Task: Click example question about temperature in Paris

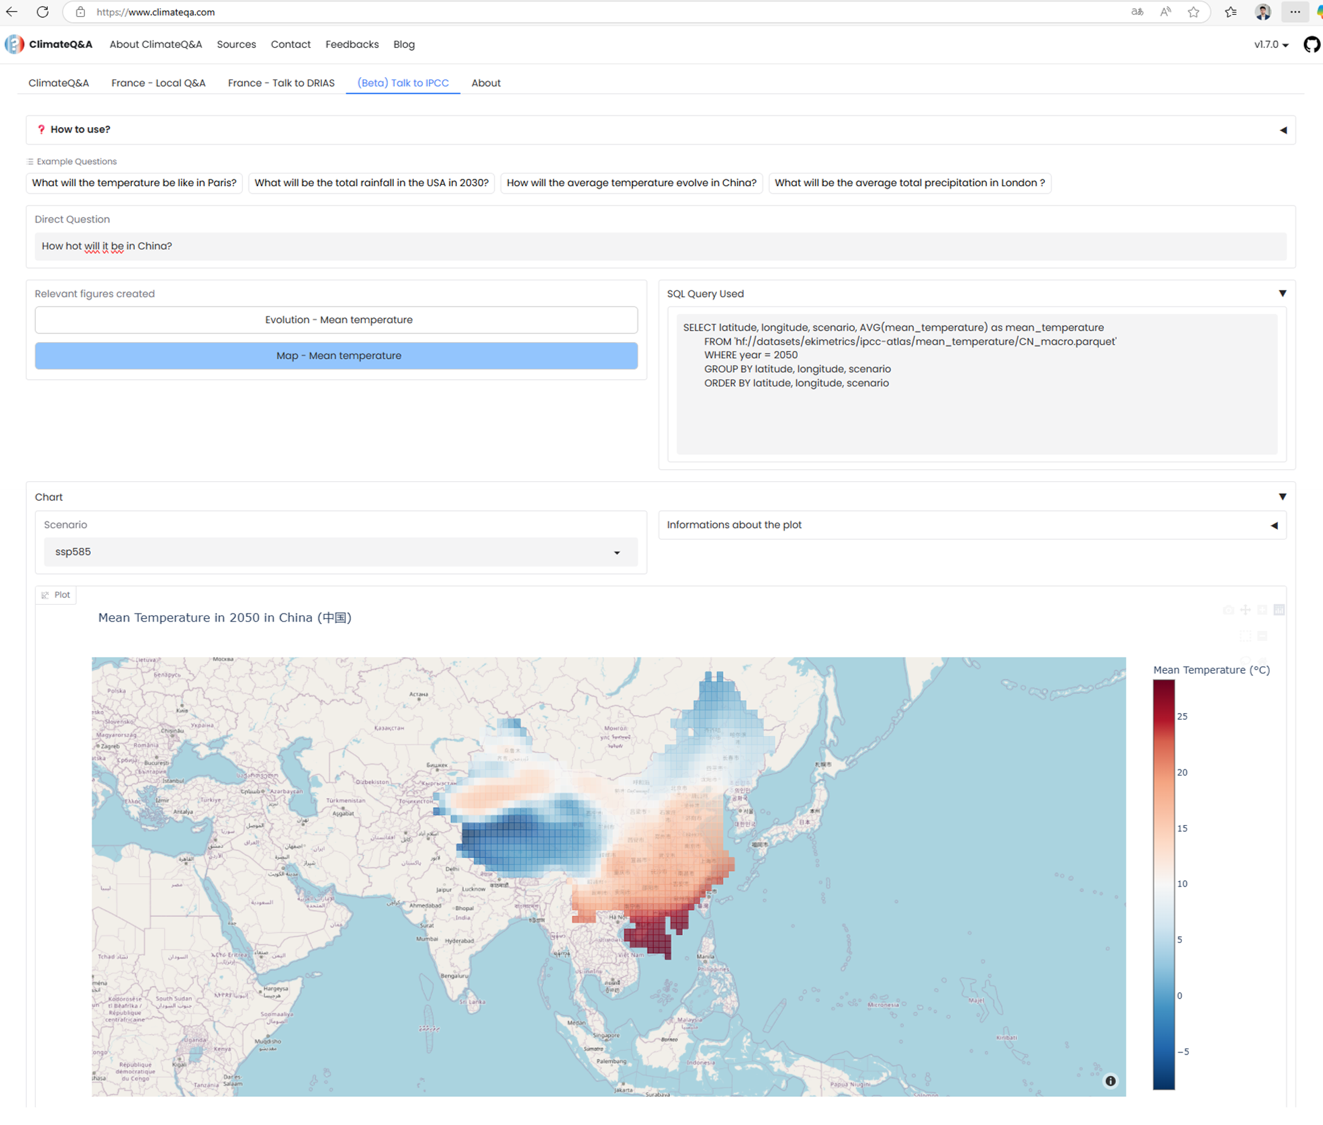Action: 134,183
